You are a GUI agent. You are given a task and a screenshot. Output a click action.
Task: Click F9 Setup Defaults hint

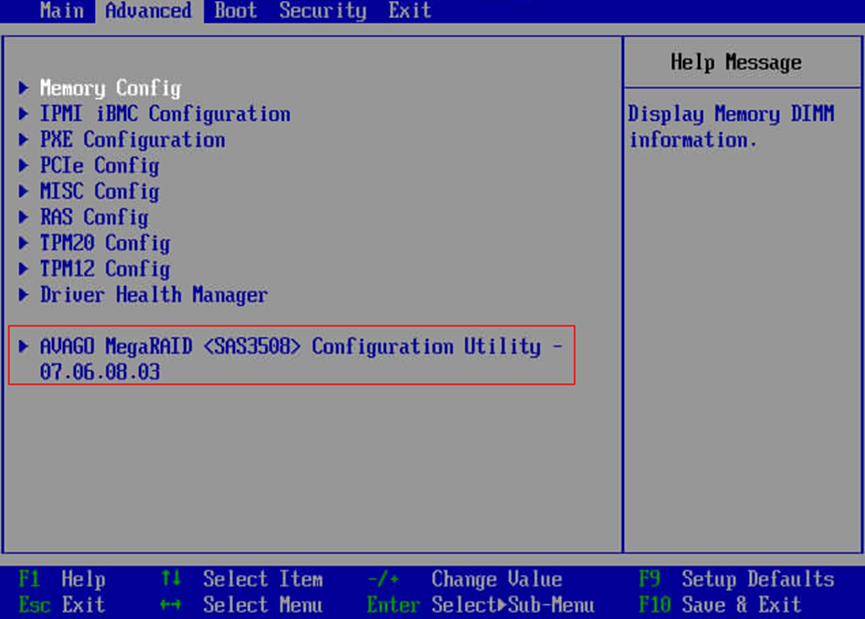click(x=736, y=579)
